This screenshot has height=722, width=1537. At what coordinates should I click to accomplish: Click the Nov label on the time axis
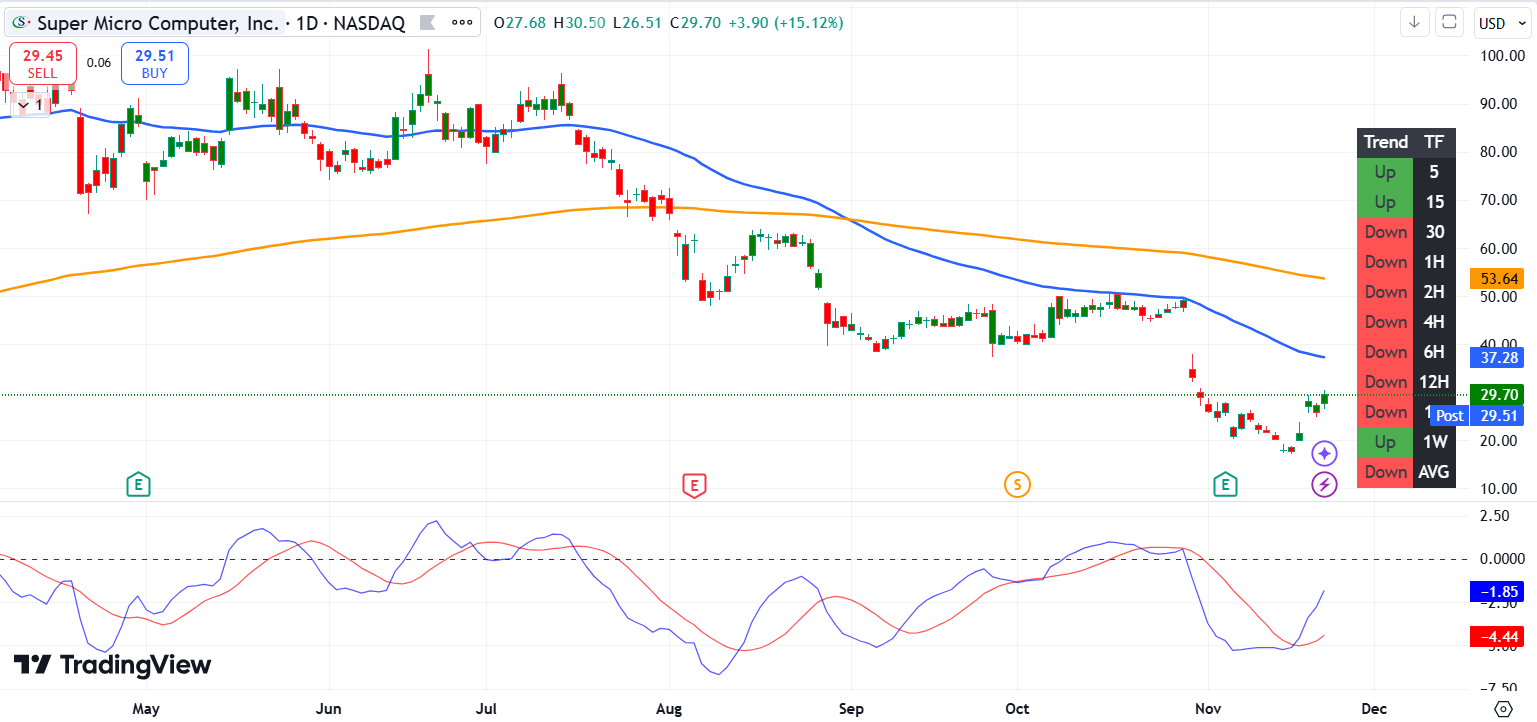pyautogui.click(x=1208, y=709)
